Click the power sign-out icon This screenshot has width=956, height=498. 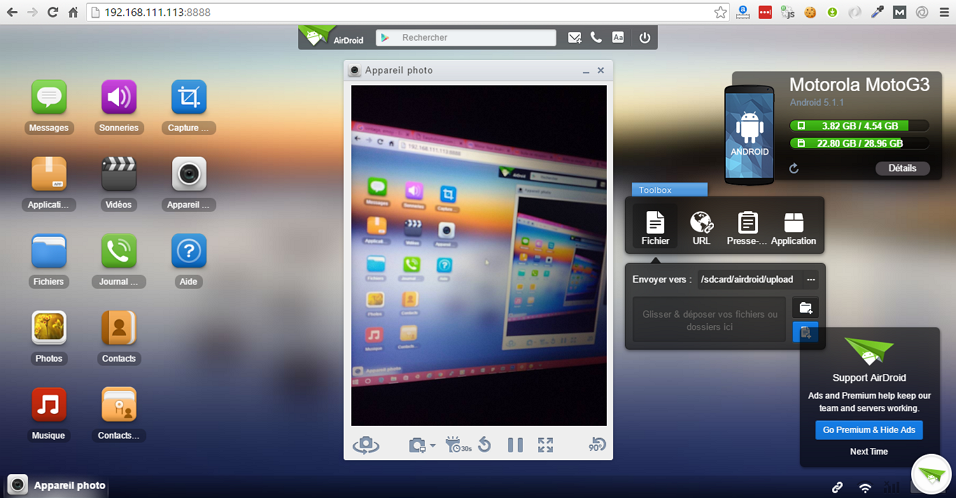pyautogui.click(x=644, y=38)
